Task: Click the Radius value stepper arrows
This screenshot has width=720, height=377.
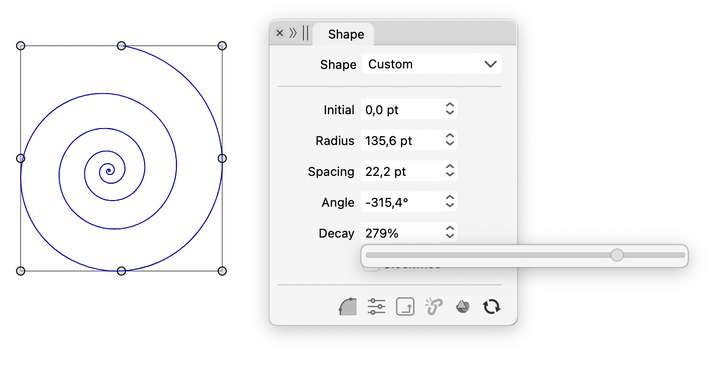Action: pos(450,140)
